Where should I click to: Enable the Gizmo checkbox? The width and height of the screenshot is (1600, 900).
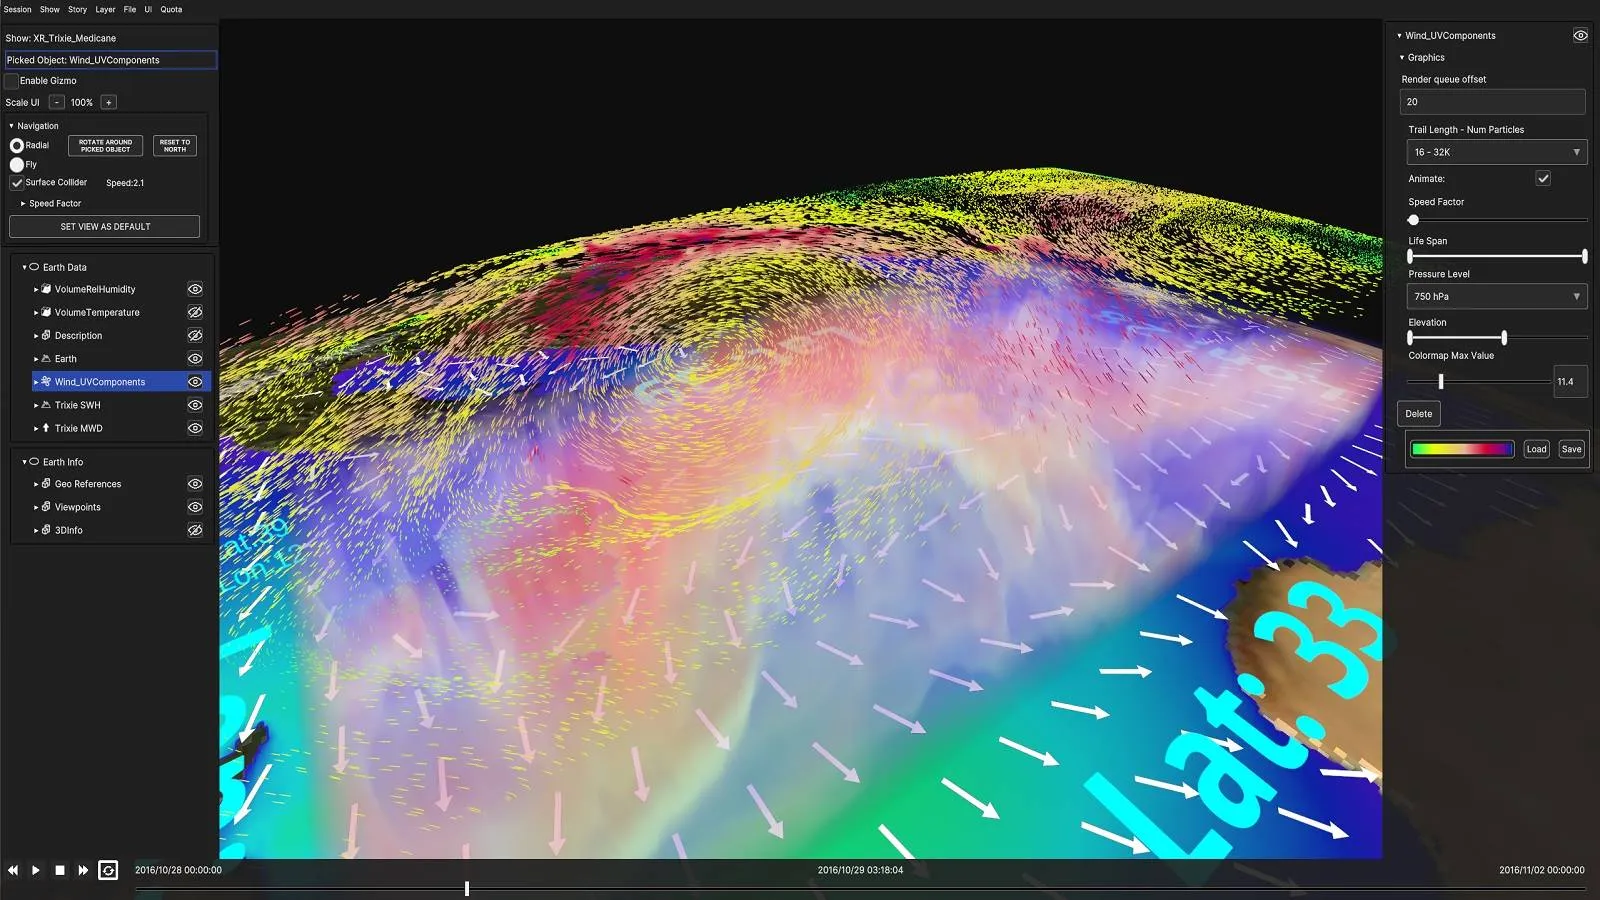point(12,81)
